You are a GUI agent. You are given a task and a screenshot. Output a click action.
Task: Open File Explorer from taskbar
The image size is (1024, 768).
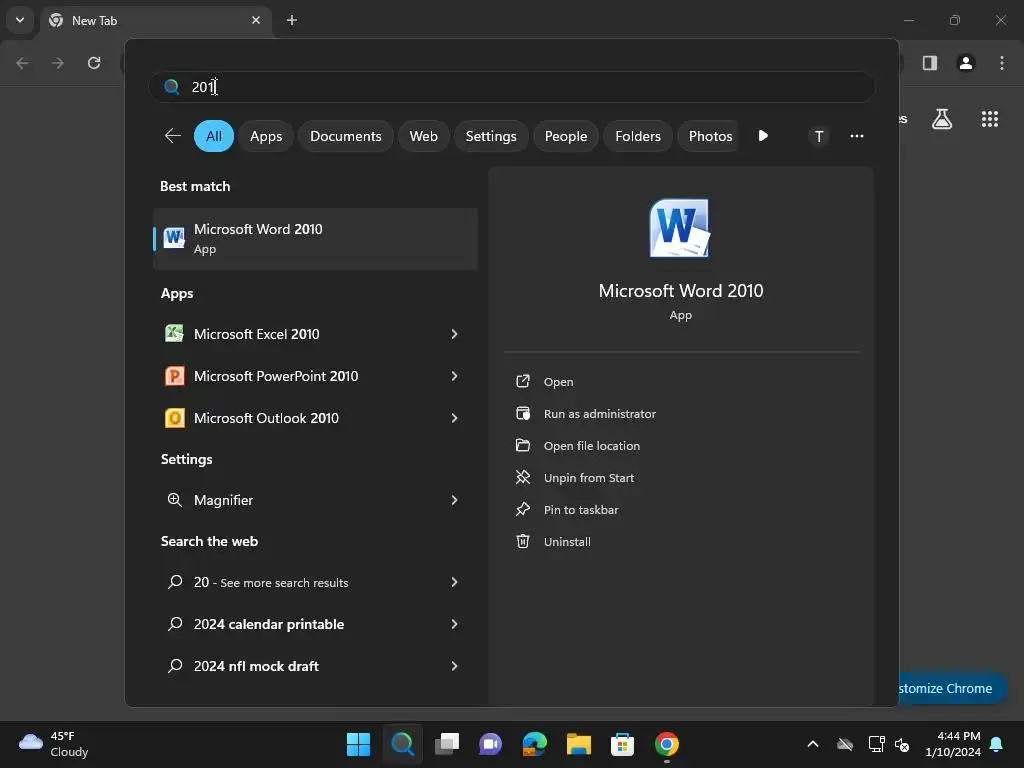click(579, 744)
